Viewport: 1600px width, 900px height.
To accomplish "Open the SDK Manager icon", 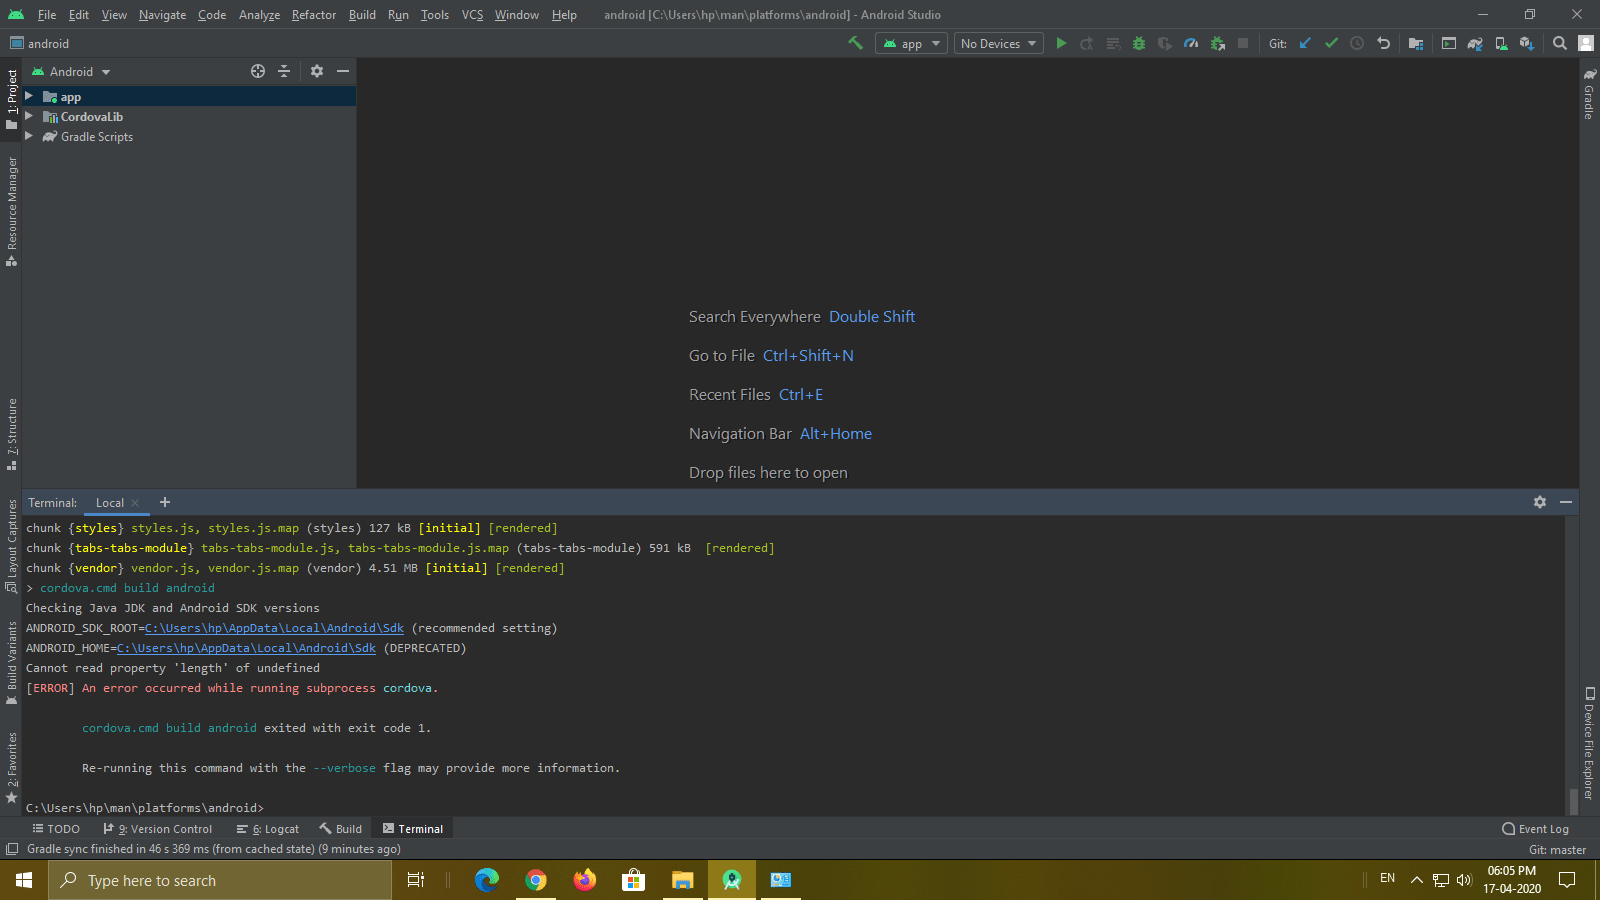I will coord(1527,43).
